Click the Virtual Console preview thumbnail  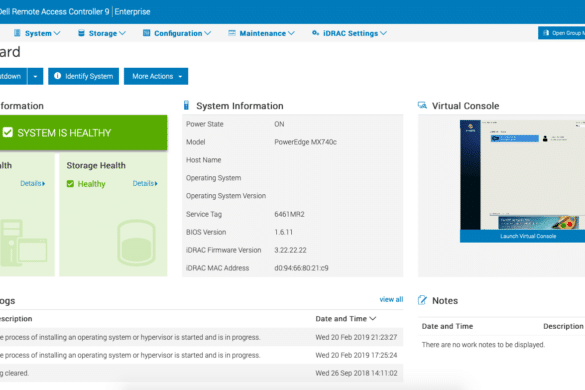(x=522, y=175)
